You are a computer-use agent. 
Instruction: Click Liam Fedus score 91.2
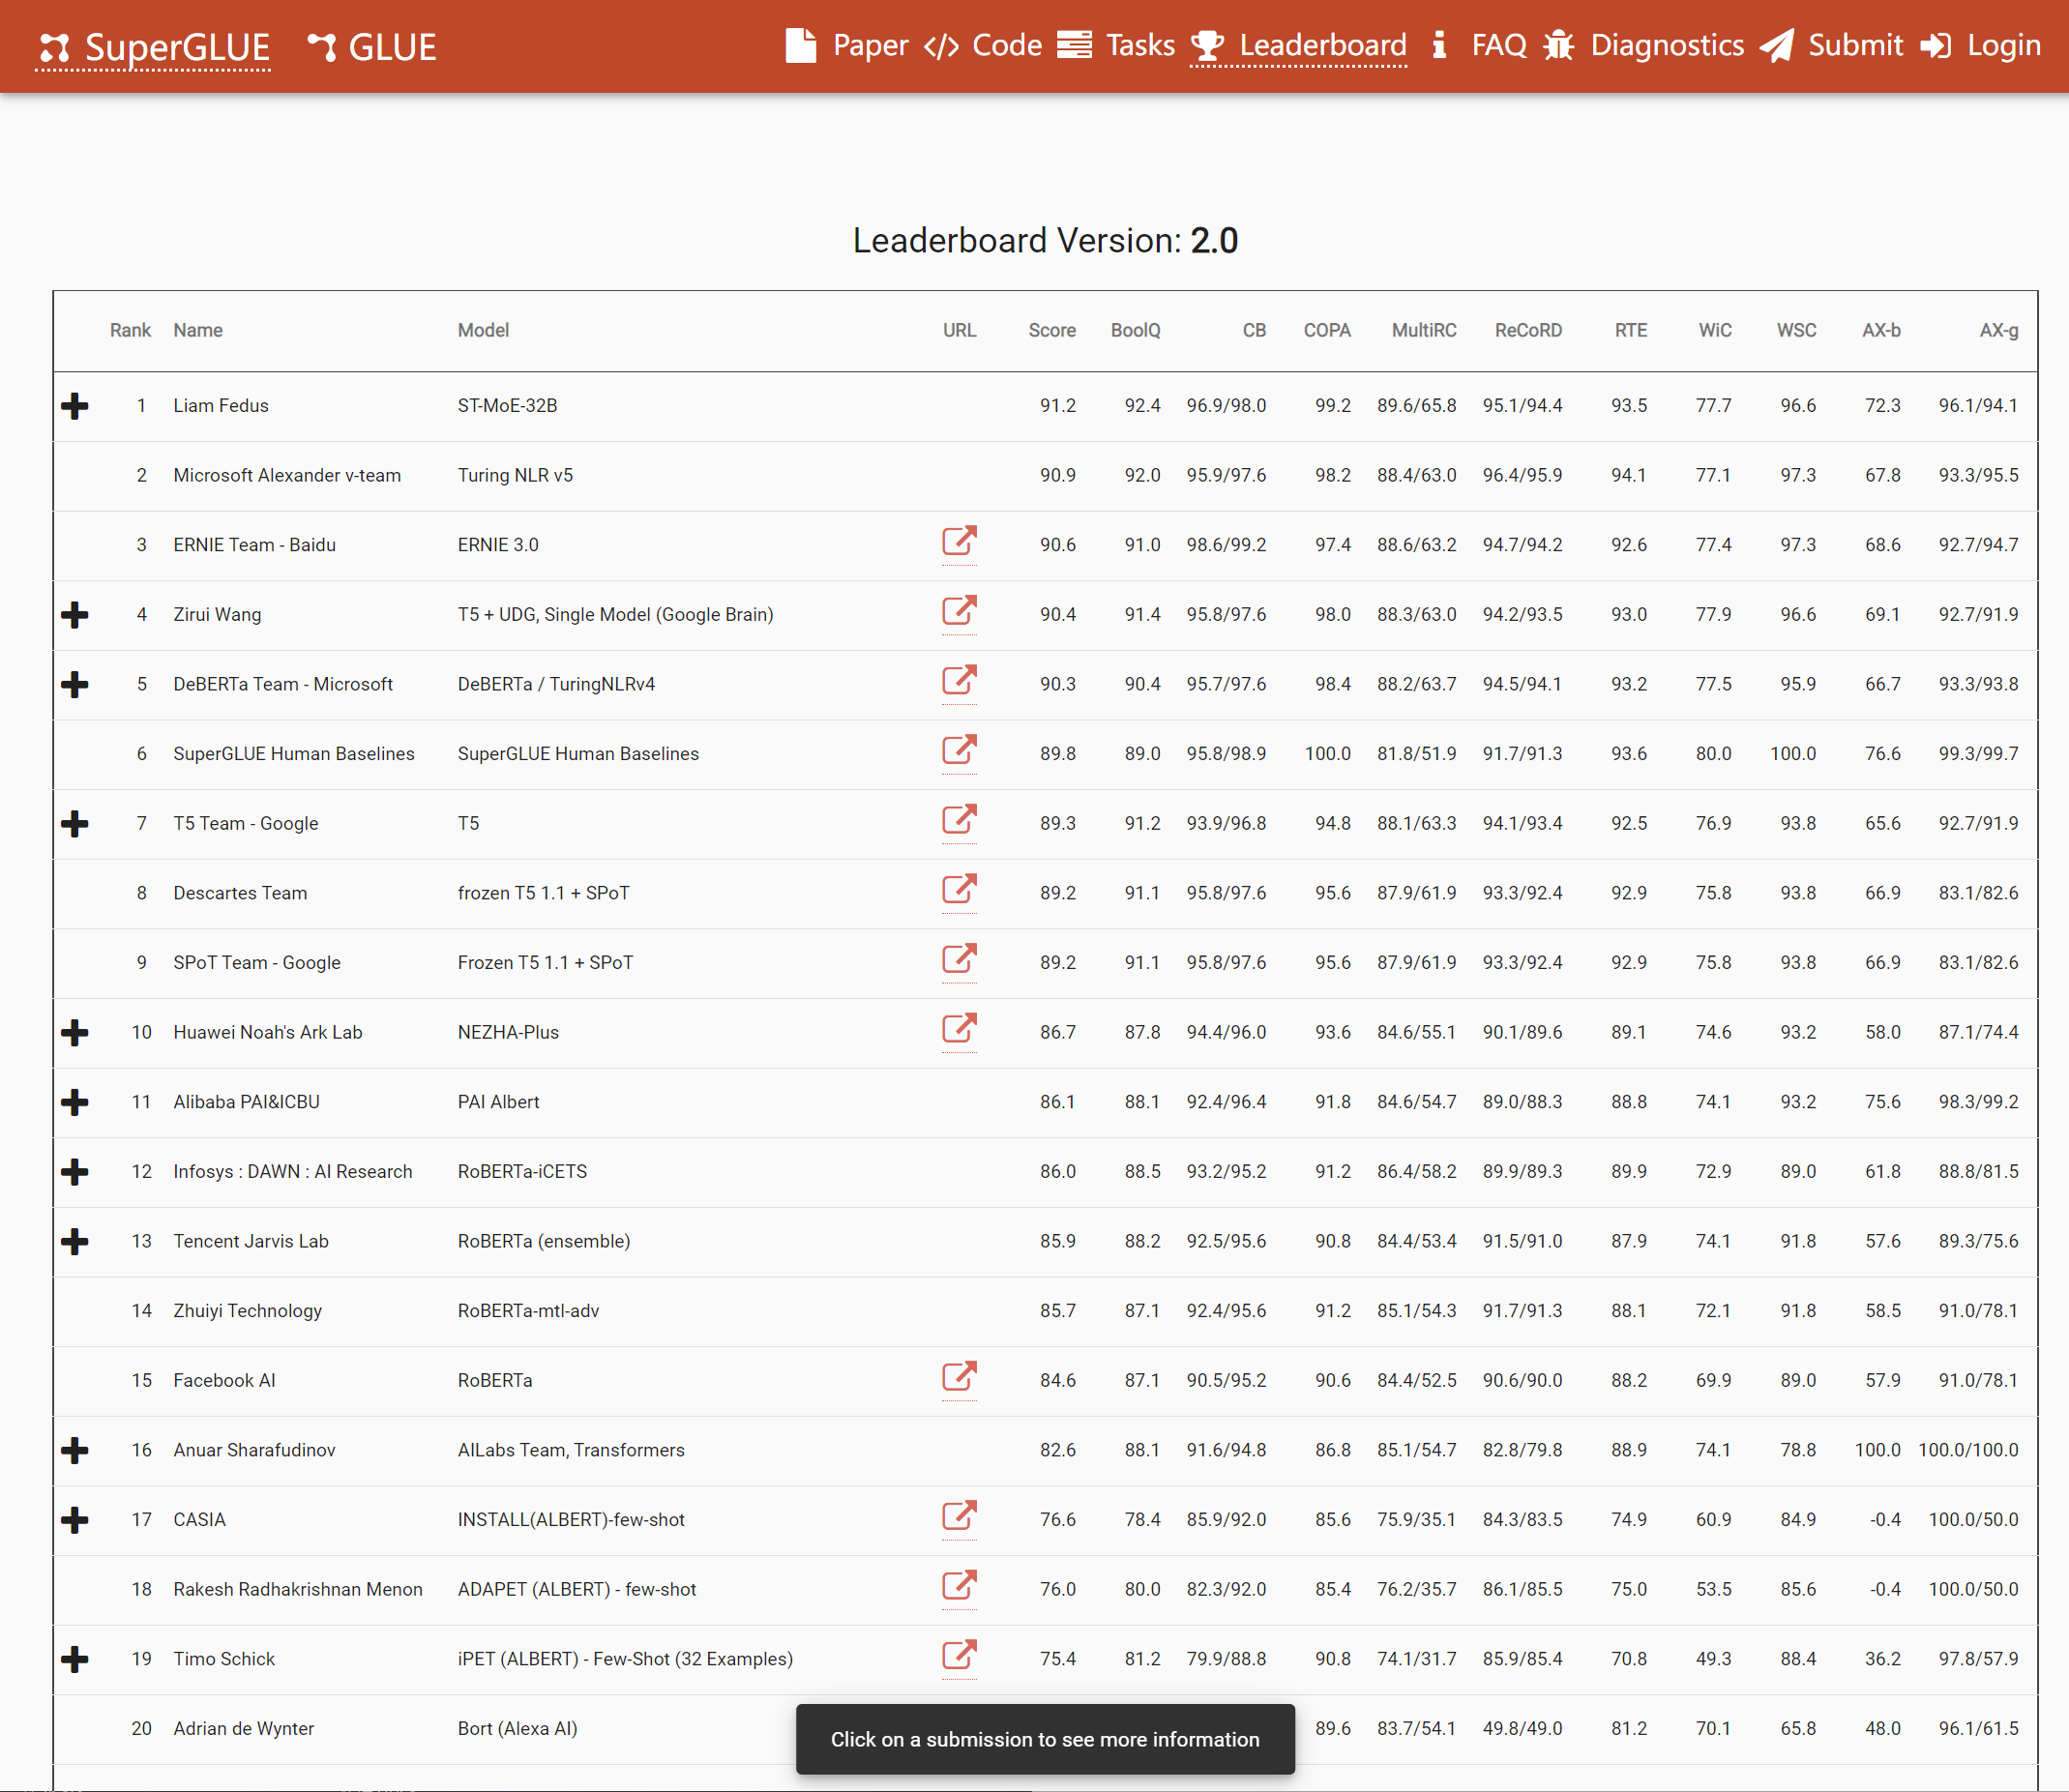tap(1057, 406)
